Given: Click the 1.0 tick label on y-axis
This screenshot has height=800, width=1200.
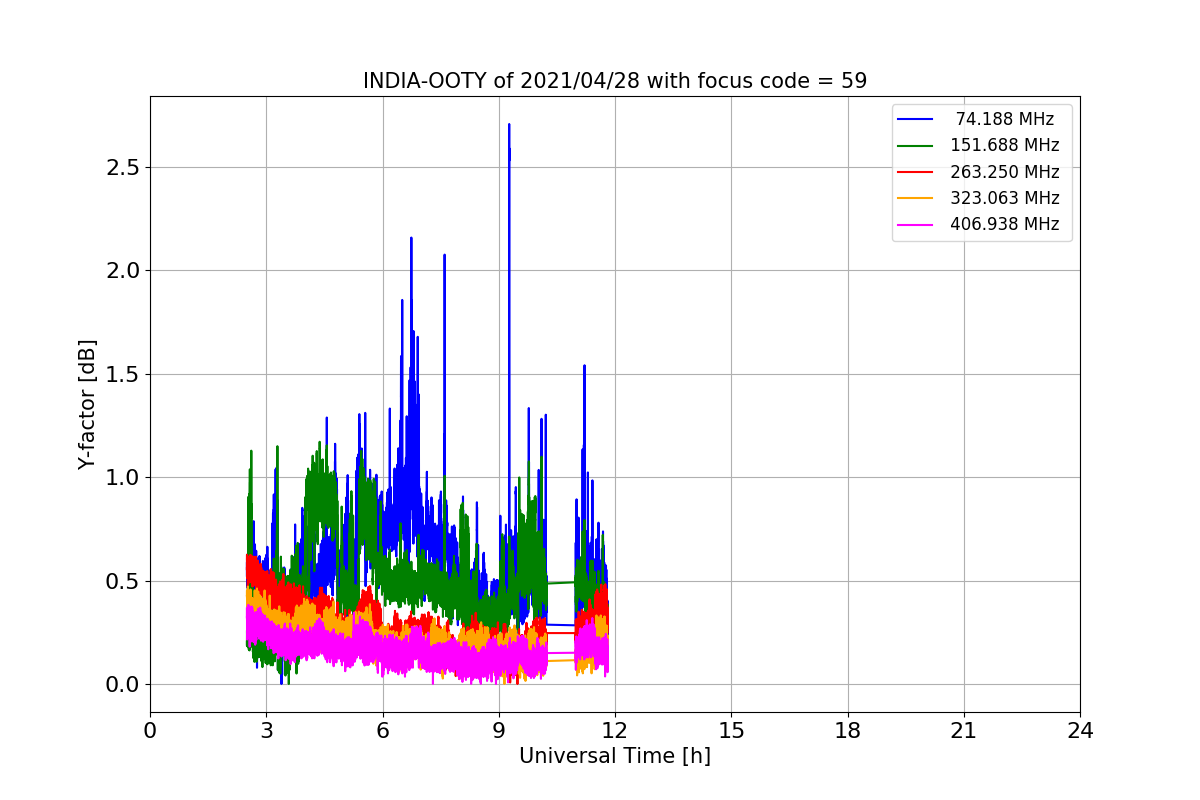Looking at the screenshot, I should click(122, 477).
